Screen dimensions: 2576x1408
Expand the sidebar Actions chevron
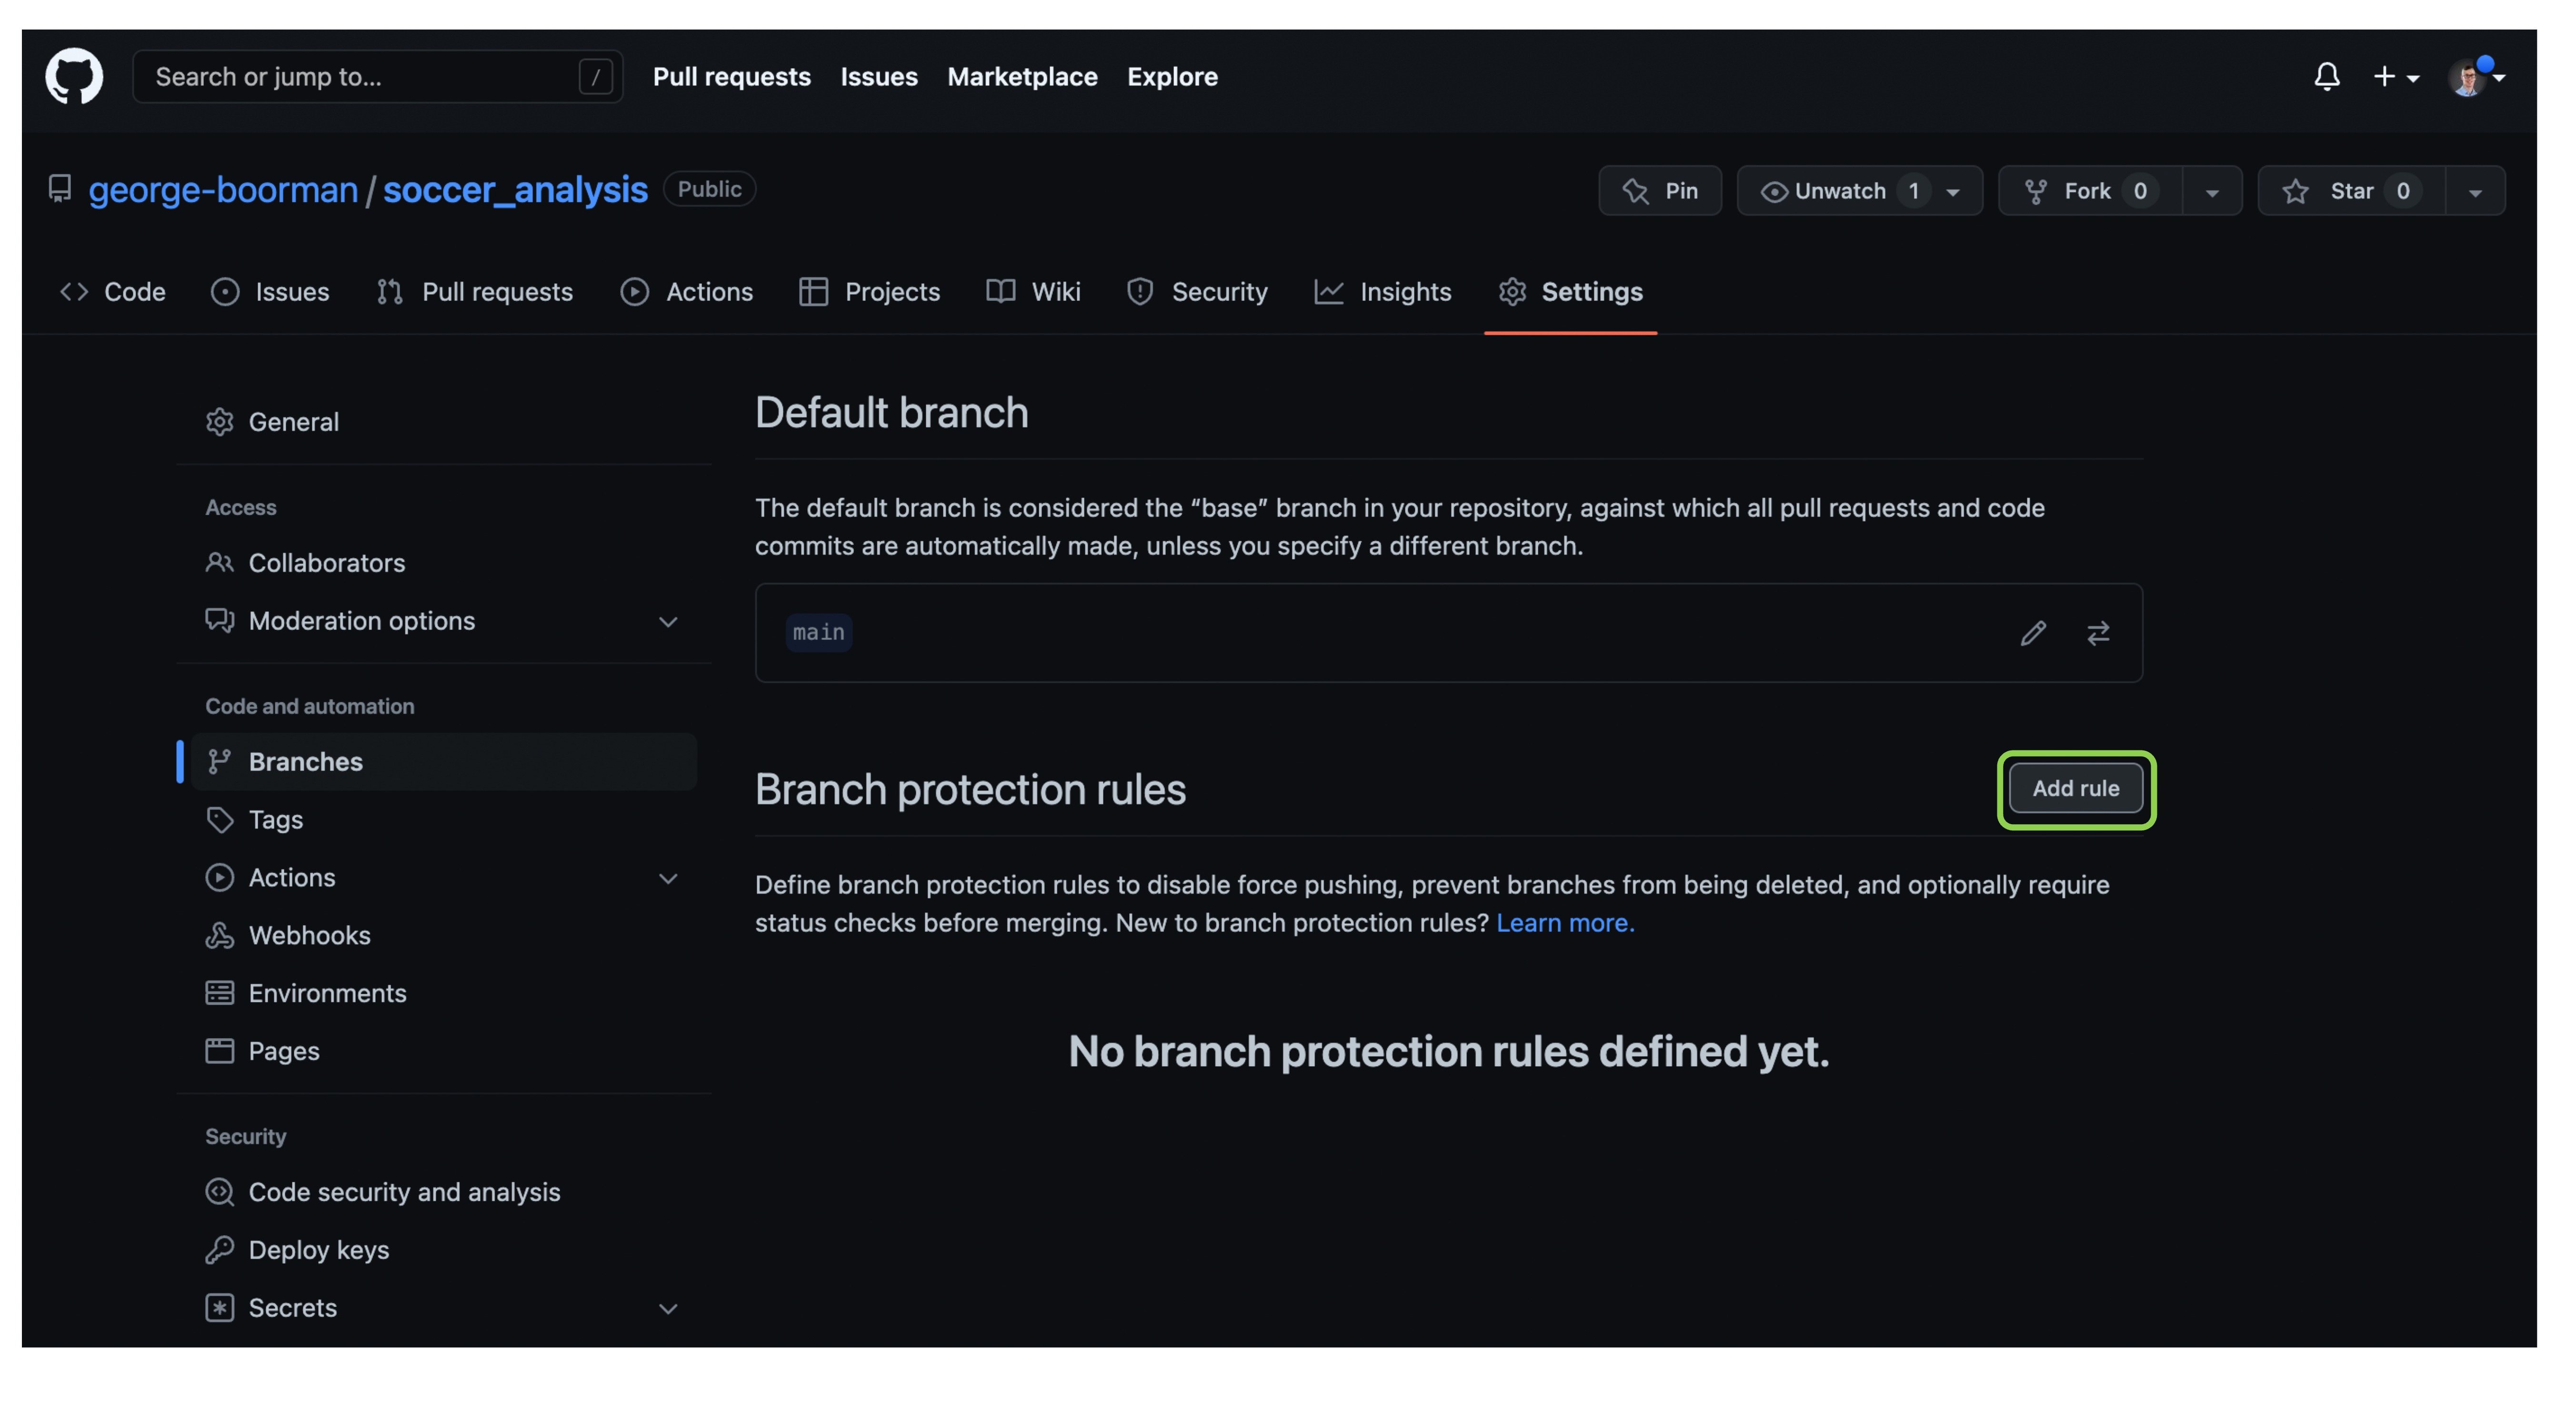point(668,879)
